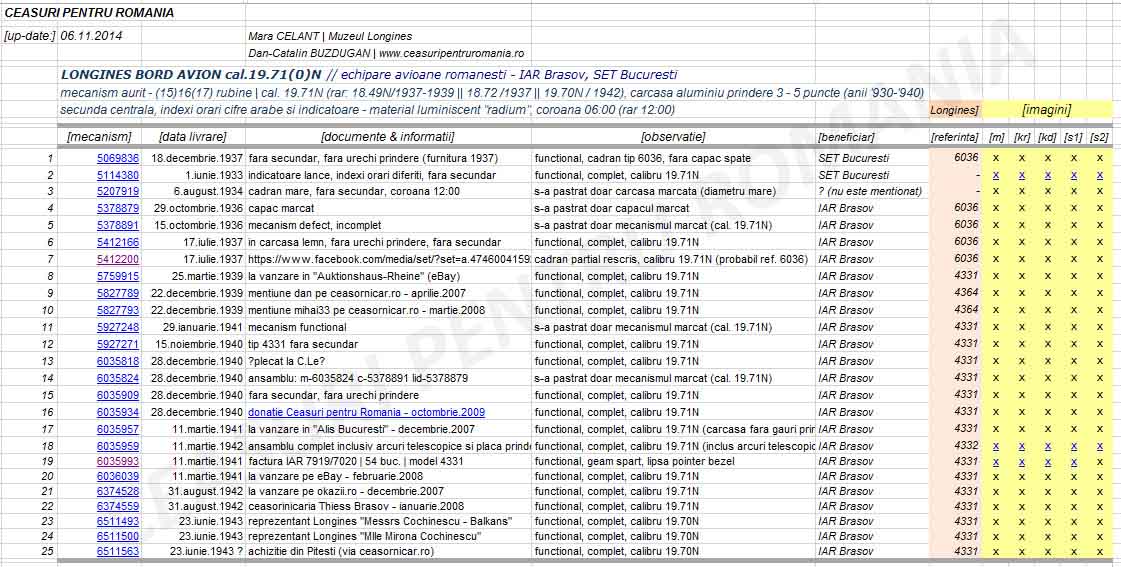Viewport: 1121px width, 567px height.
Task: Select the orange Longines] header cell
Action: click(x=955, y=110)
